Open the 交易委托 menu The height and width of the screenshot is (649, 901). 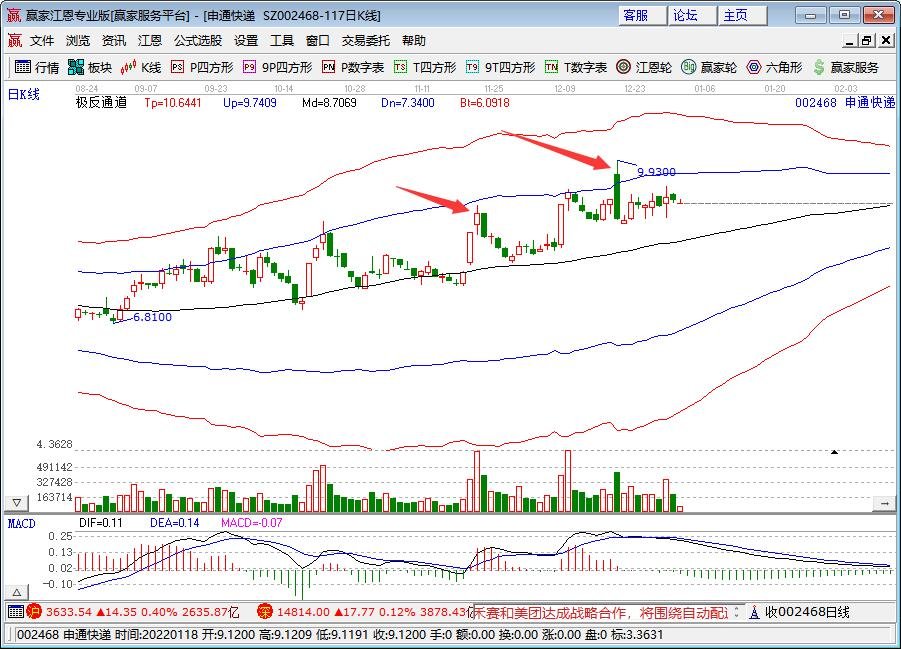pyautogui.click(x=365, y=40)
